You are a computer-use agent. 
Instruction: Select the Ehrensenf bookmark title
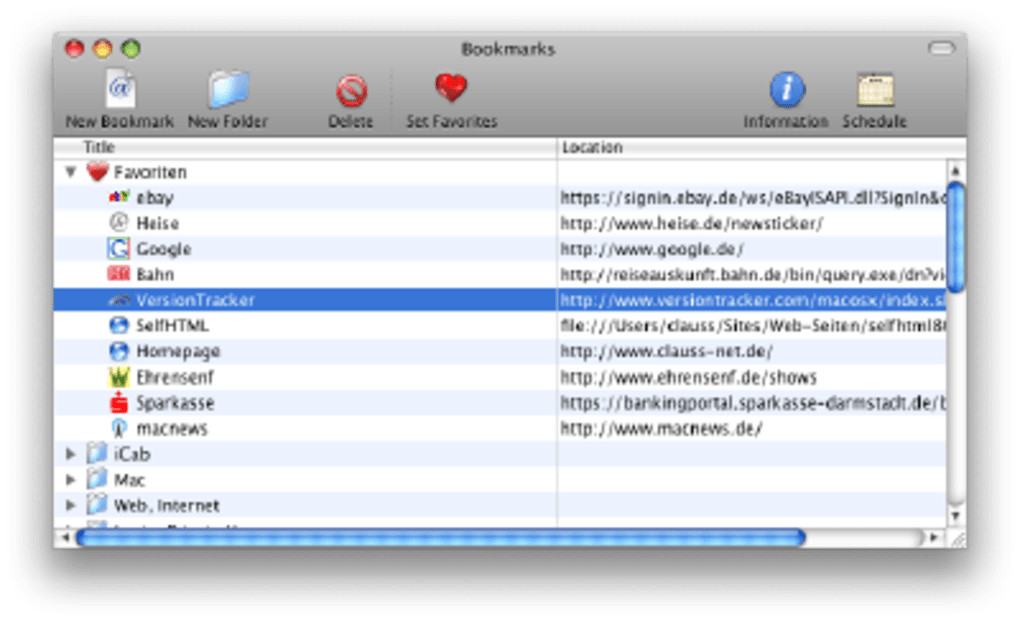click(x=175, y=377)
